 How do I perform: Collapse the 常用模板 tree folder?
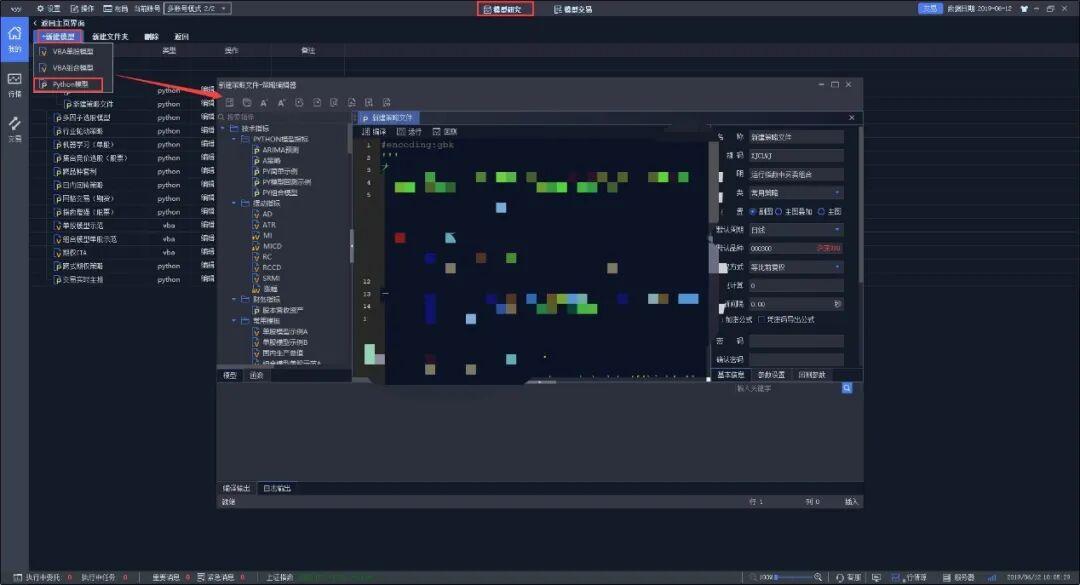pos(234,321)
